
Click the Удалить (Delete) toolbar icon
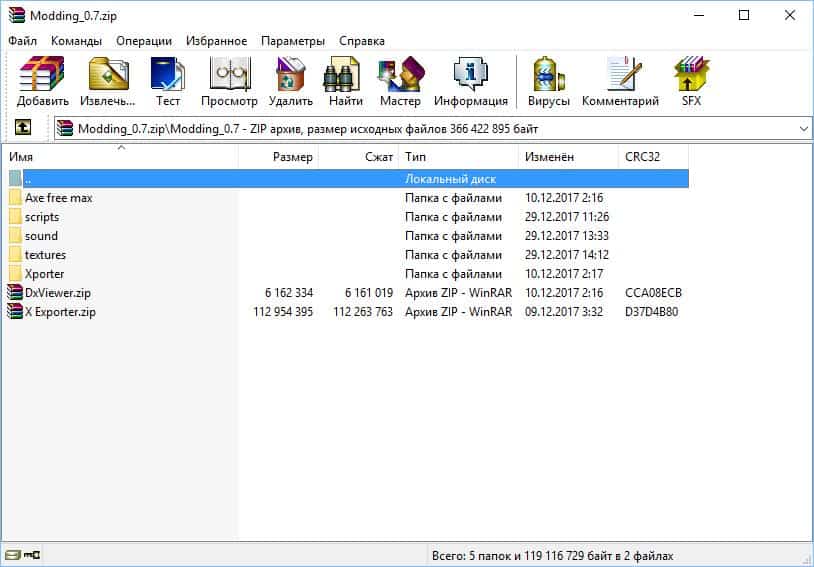[x=290, y=81]
